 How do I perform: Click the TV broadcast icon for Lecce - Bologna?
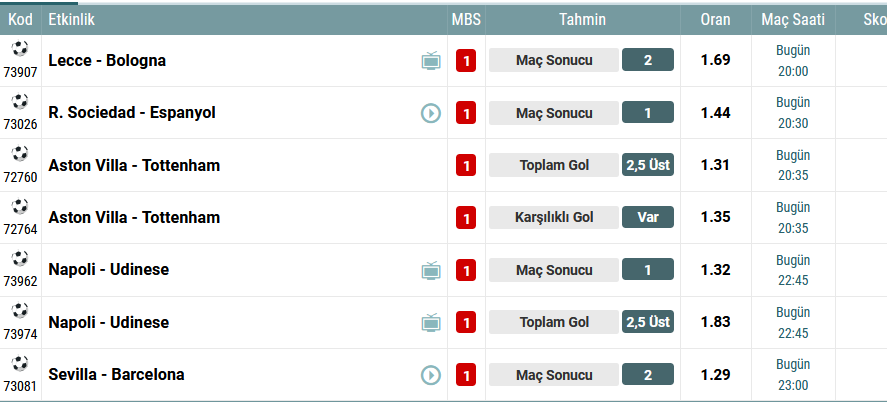point(431,60)
